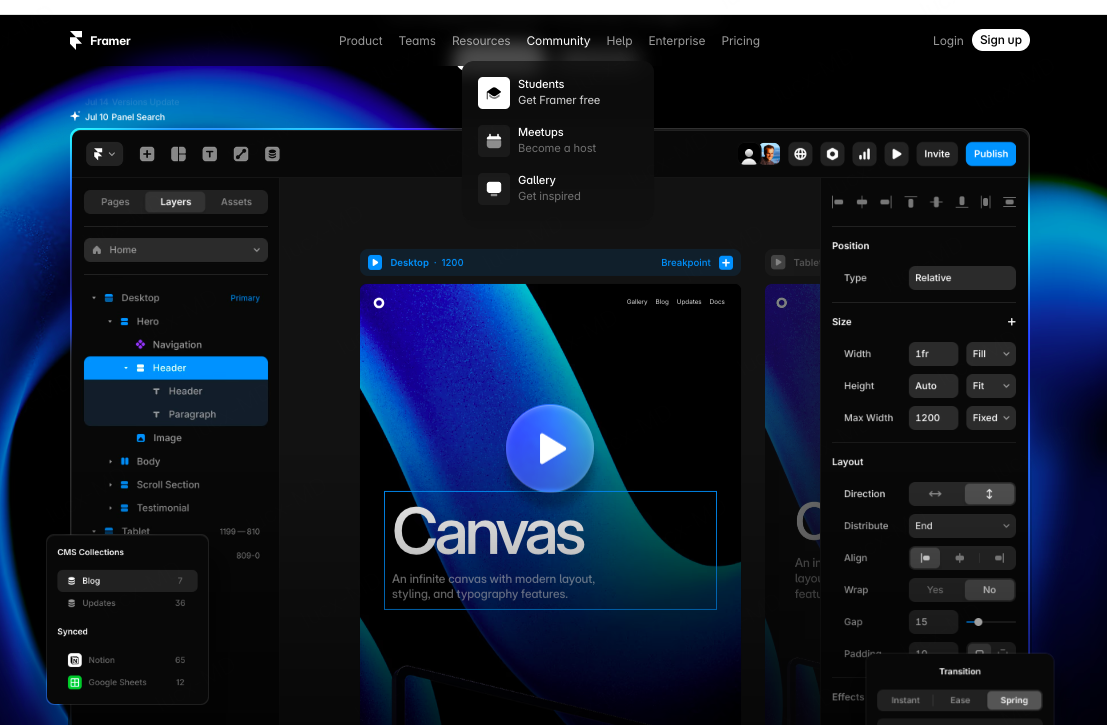
Task: Play the Desktop breakpoint preview icon
Action: [376, 263]
